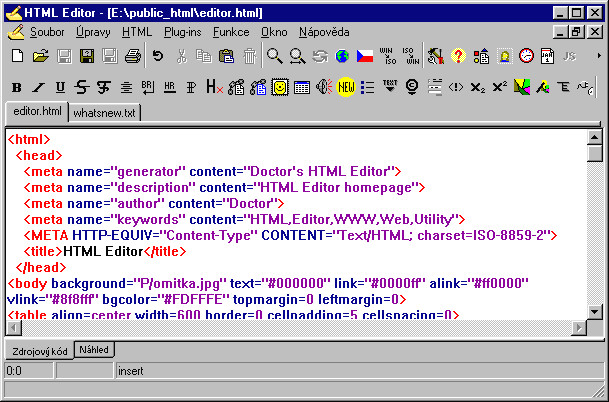This screenshot has height=402, width=609.
Task: Paste from the clipboard
Action: [226, 56]
